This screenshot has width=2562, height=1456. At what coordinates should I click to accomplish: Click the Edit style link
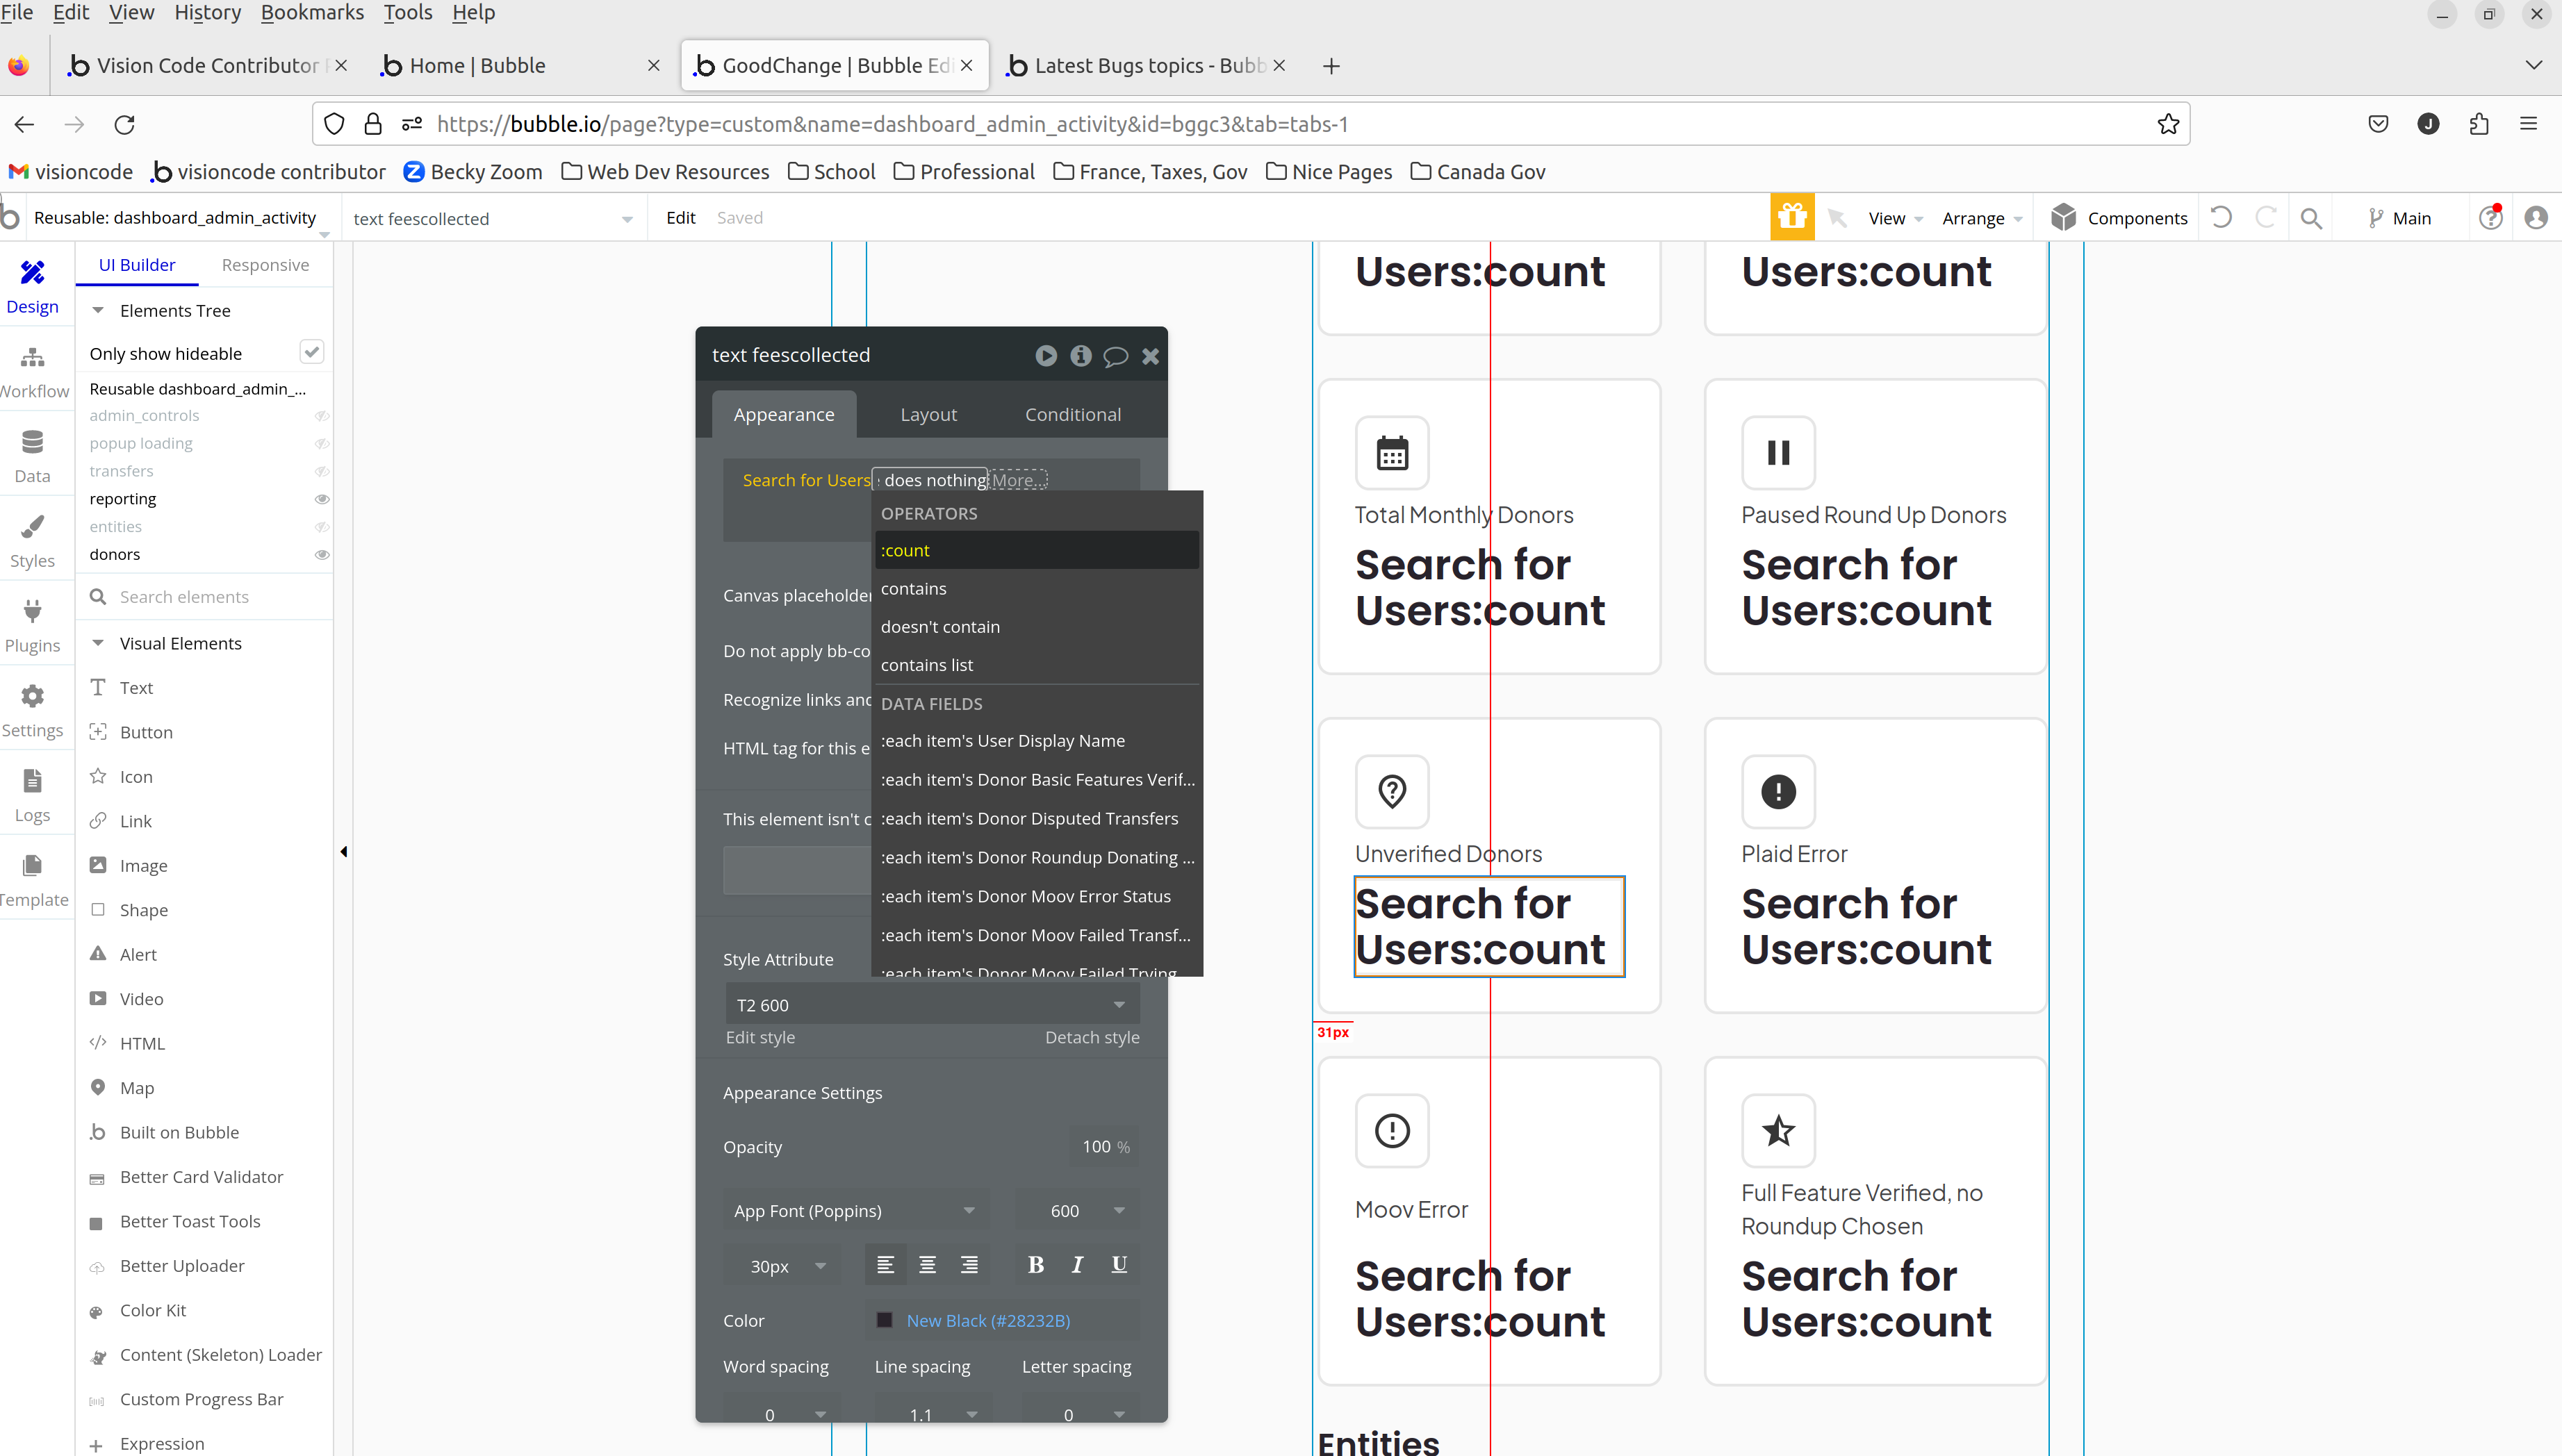(x=760, y=1037)
